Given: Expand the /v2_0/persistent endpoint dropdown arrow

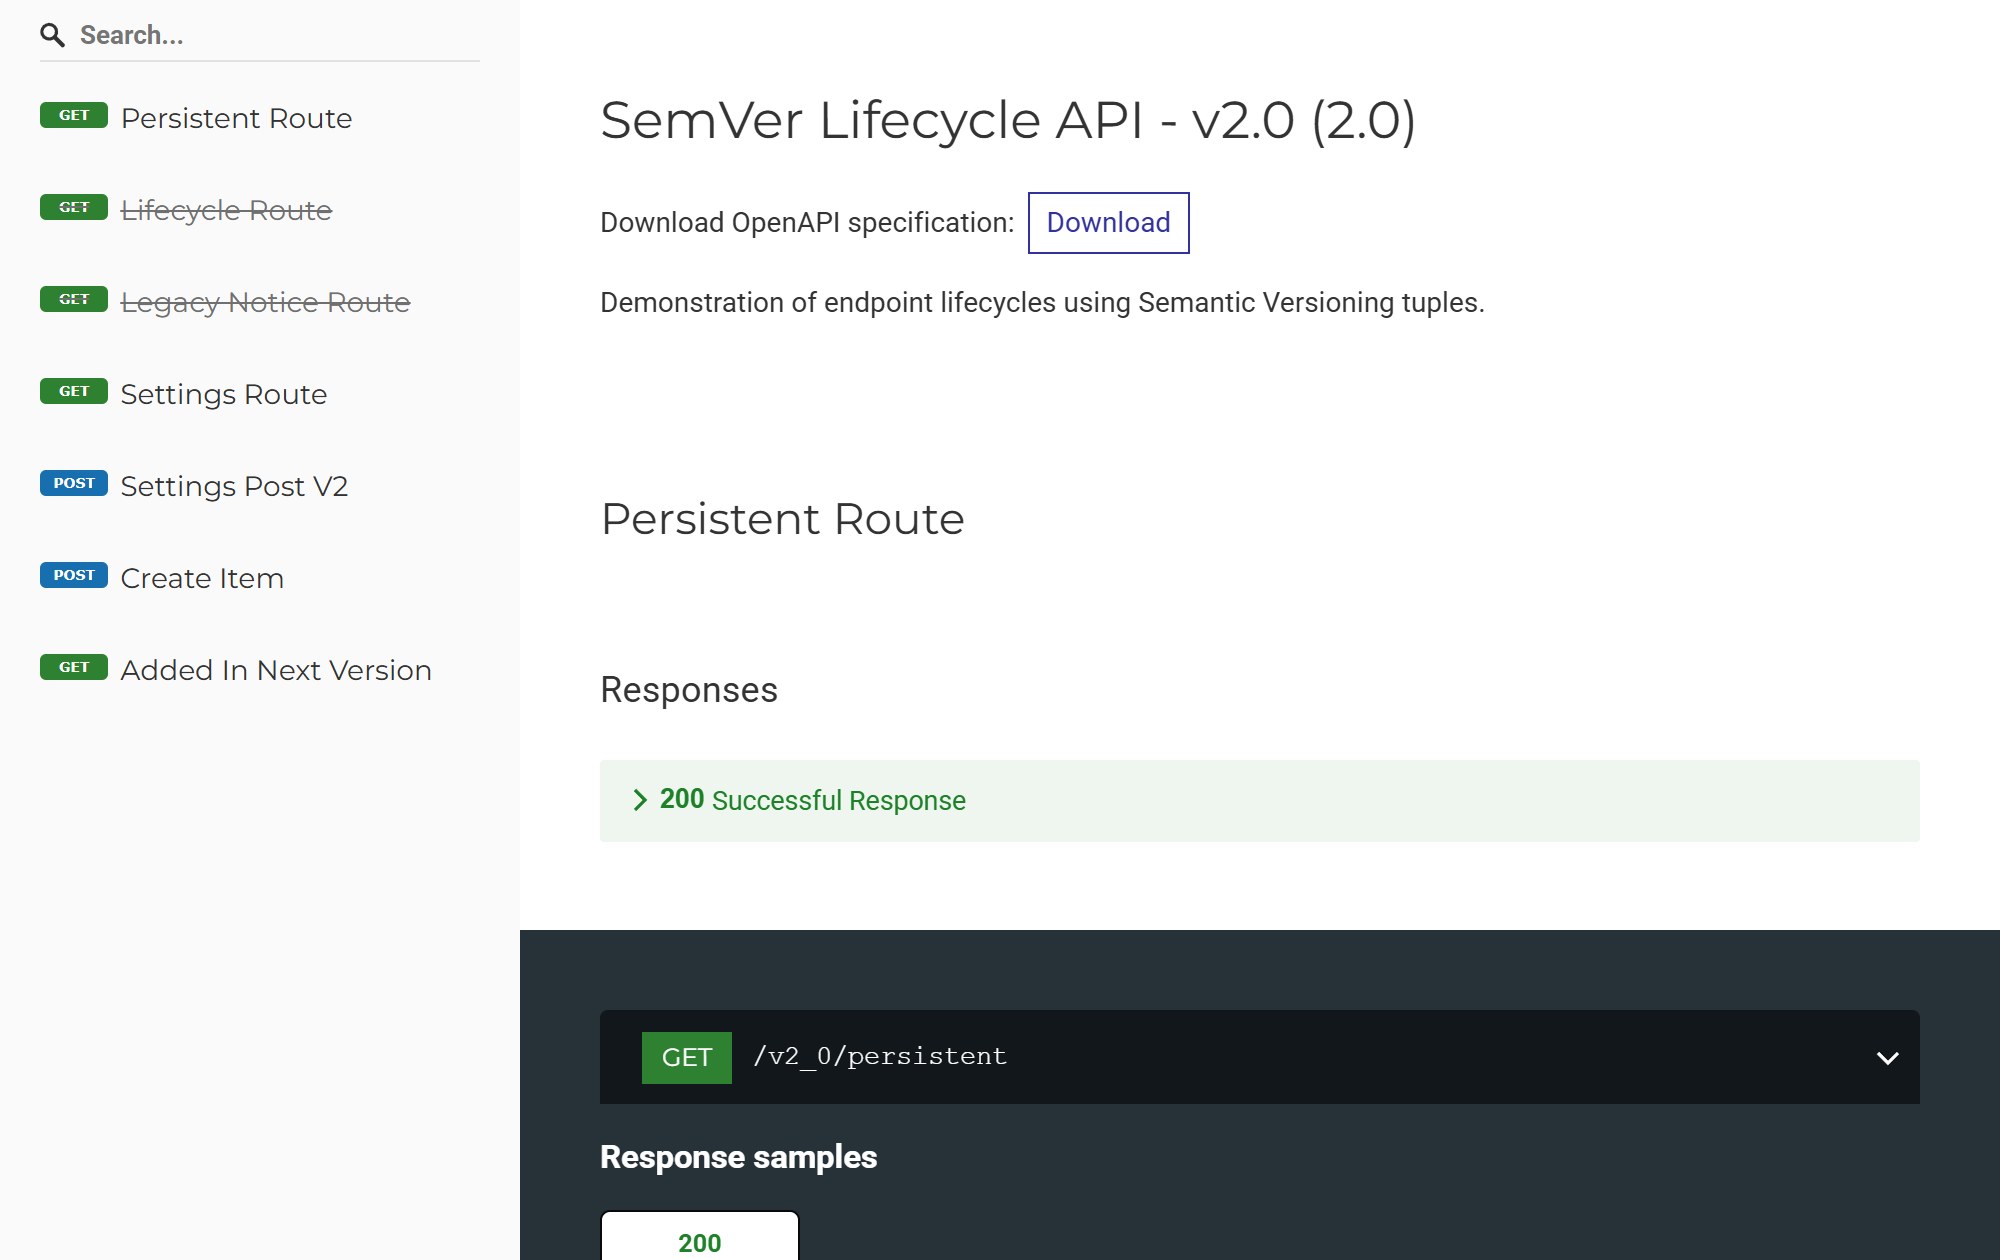Looking at the screenshot, I should 1887,1058.
